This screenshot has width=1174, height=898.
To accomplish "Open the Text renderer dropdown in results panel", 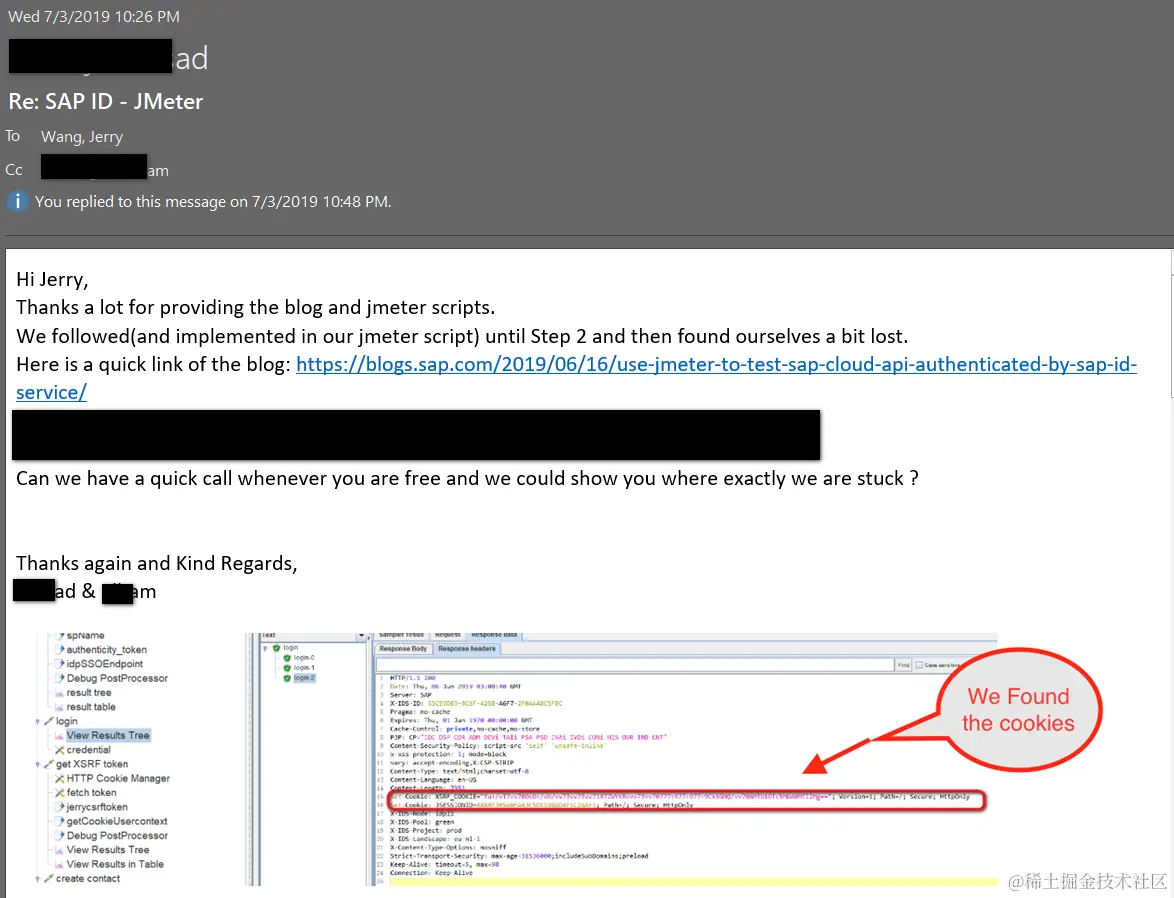I will coord(362,635).
